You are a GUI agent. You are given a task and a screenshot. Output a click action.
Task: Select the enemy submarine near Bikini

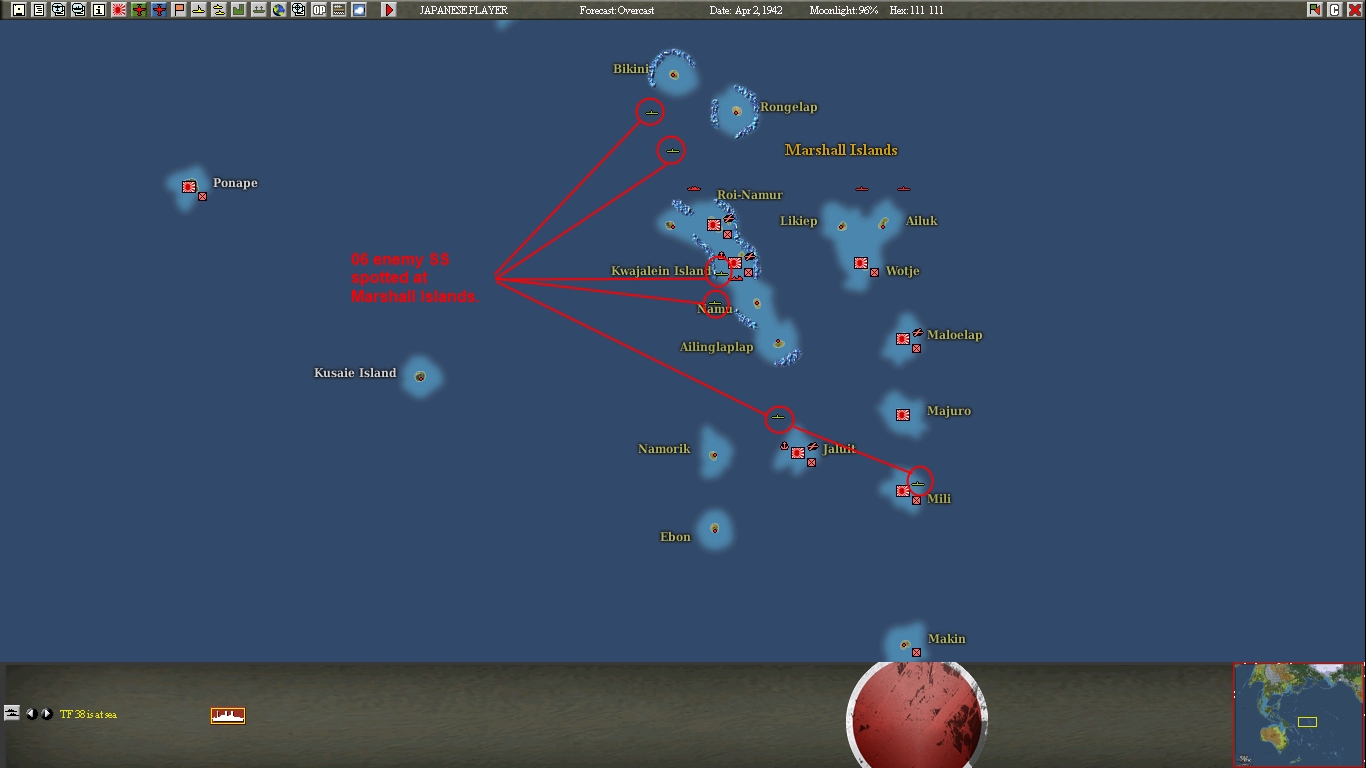(x=651, y=112)
